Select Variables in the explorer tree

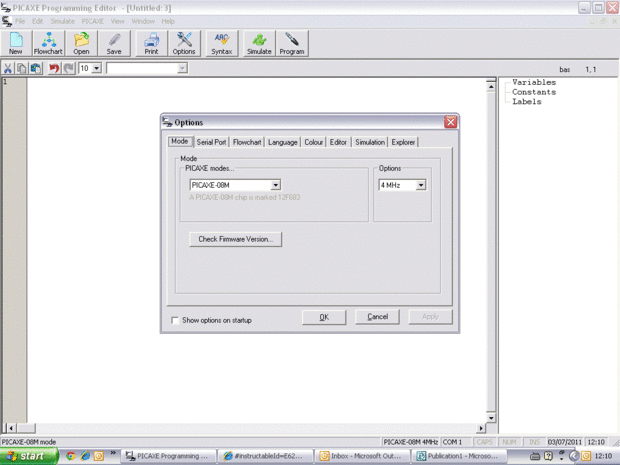click(x=534, y=82)
